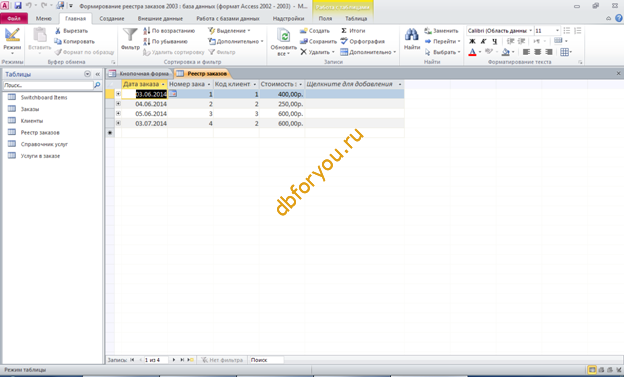Click the navigation pane Поиск field

click(48, 85)
